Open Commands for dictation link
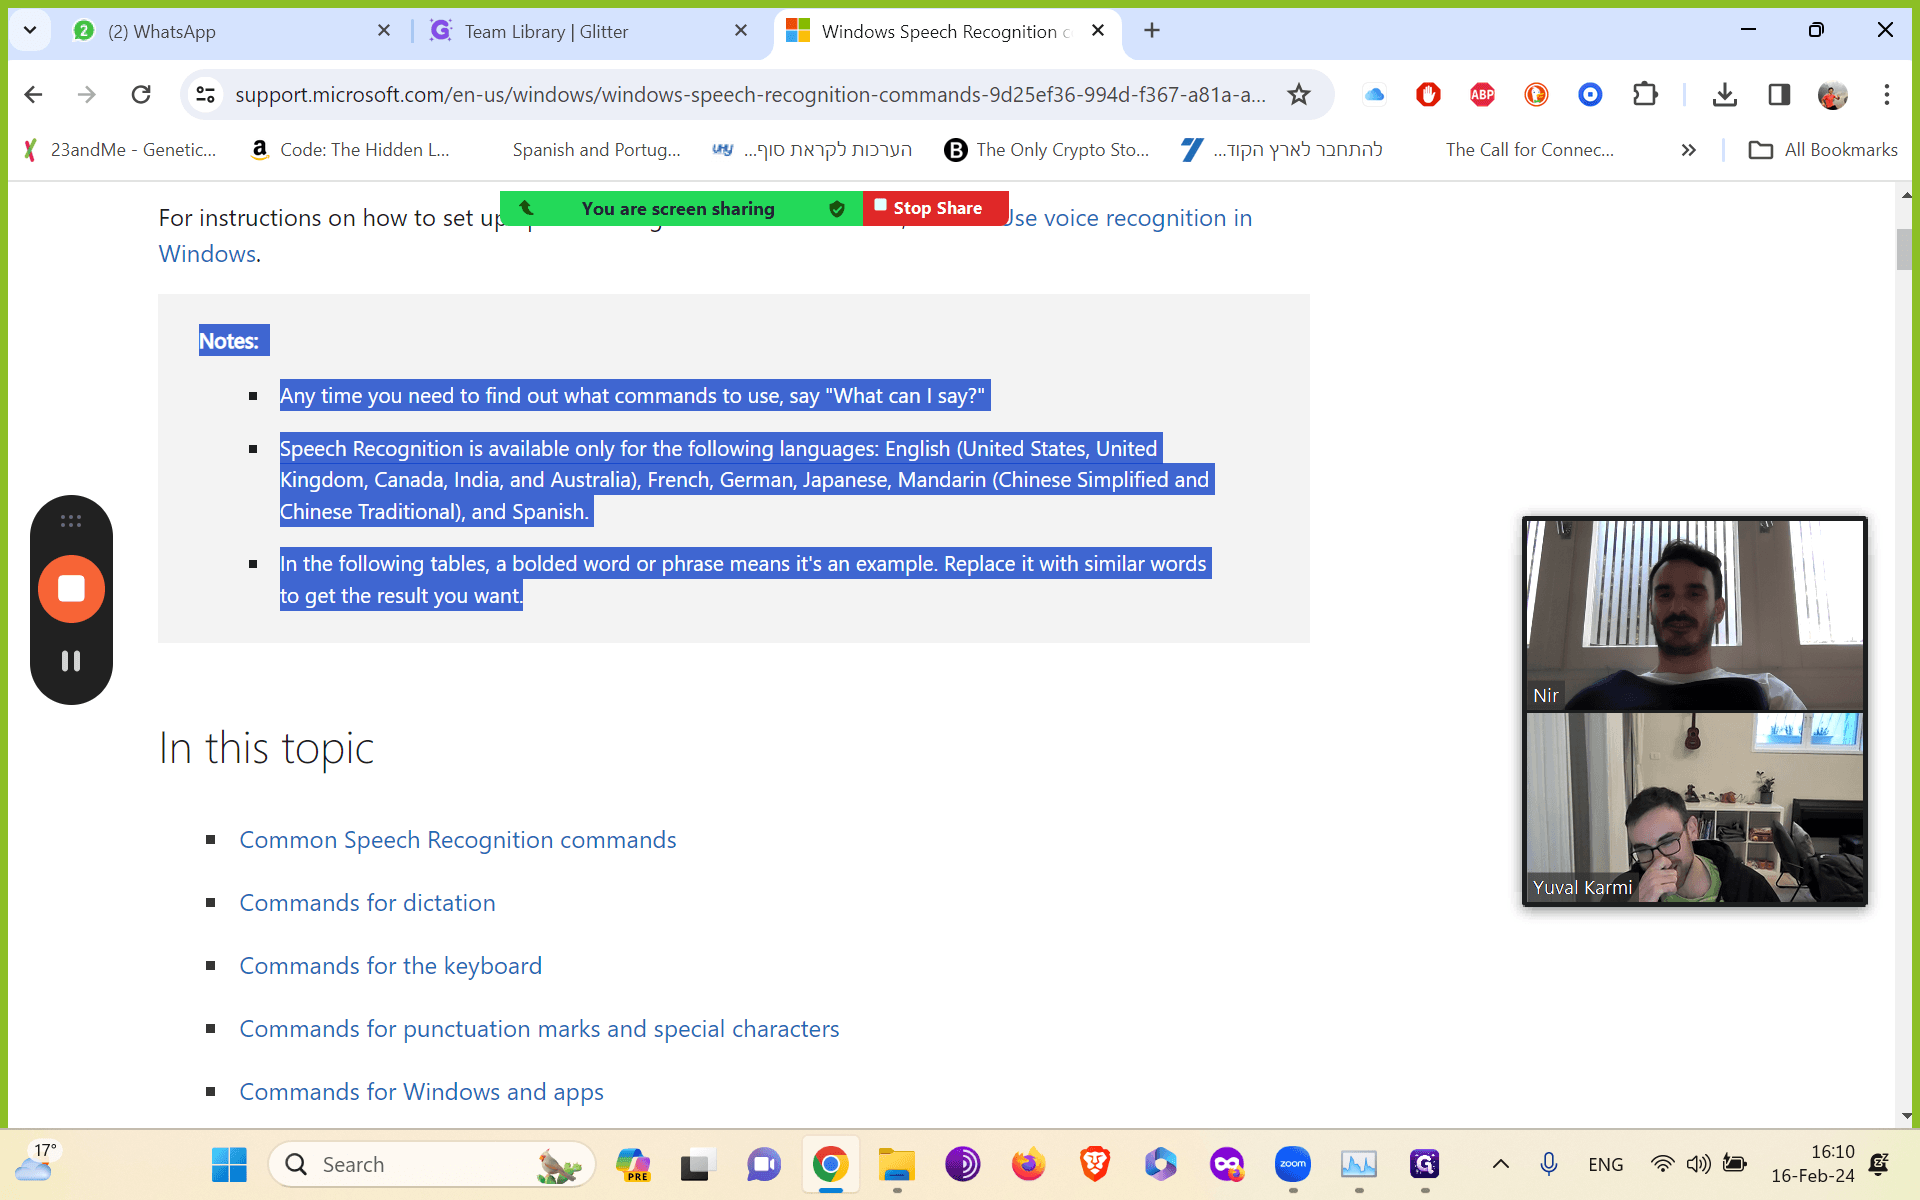This screenshot has width=1920, height=1200. (367, 903)
